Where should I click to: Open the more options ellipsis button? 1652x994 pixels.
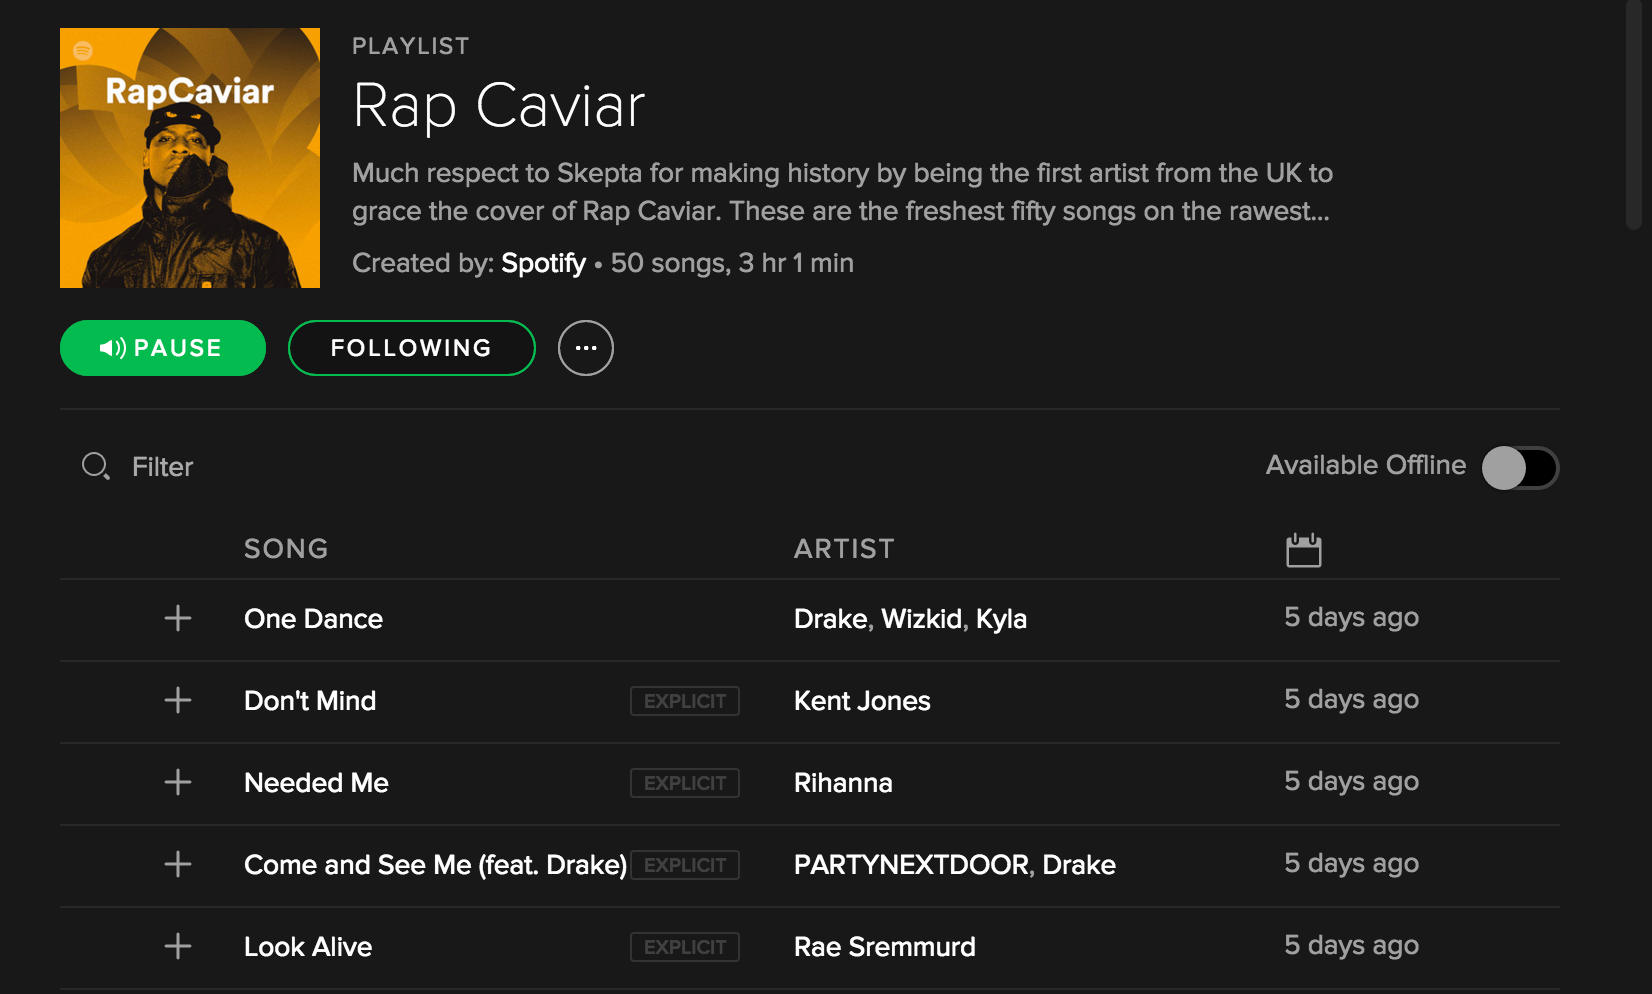[x=586, y=348]
